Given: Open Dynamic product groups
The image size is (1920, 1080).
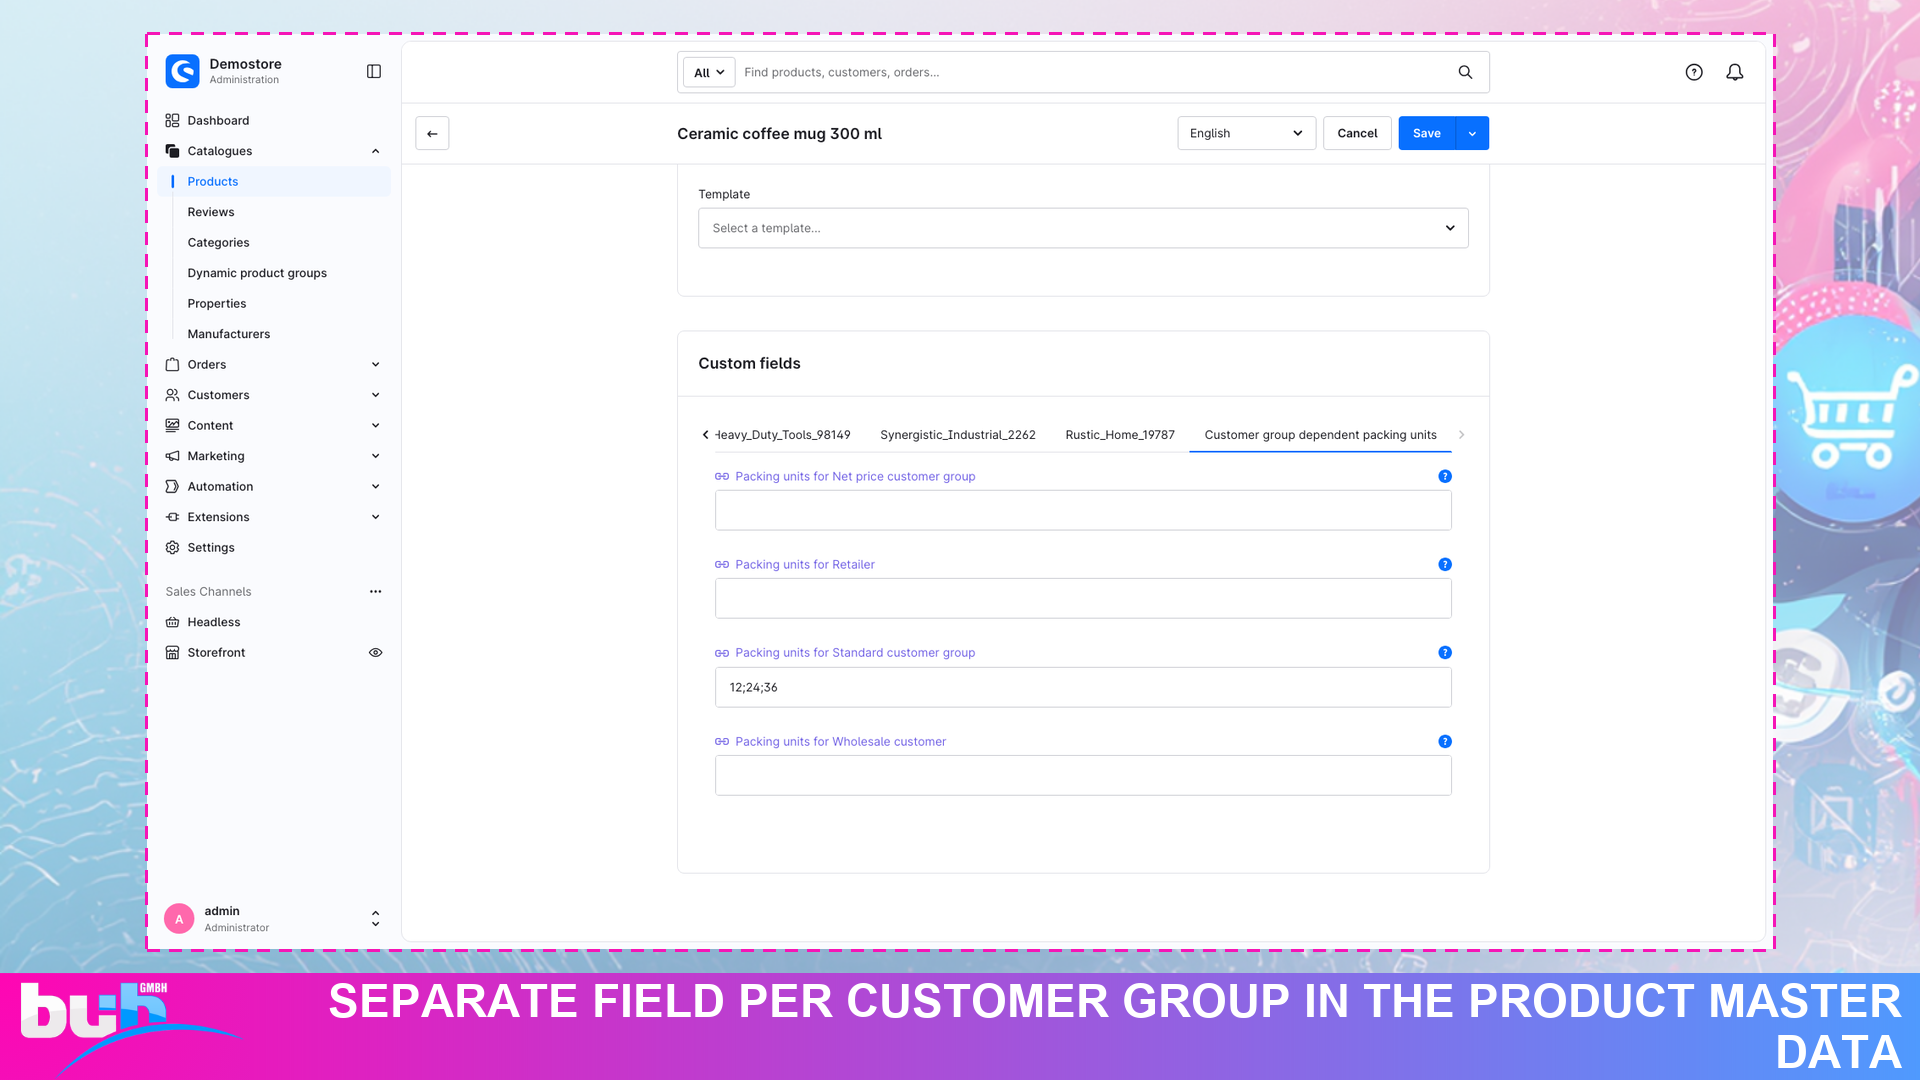Looking at the screenshot, I should pyautogui.click(x=257, y=273).
